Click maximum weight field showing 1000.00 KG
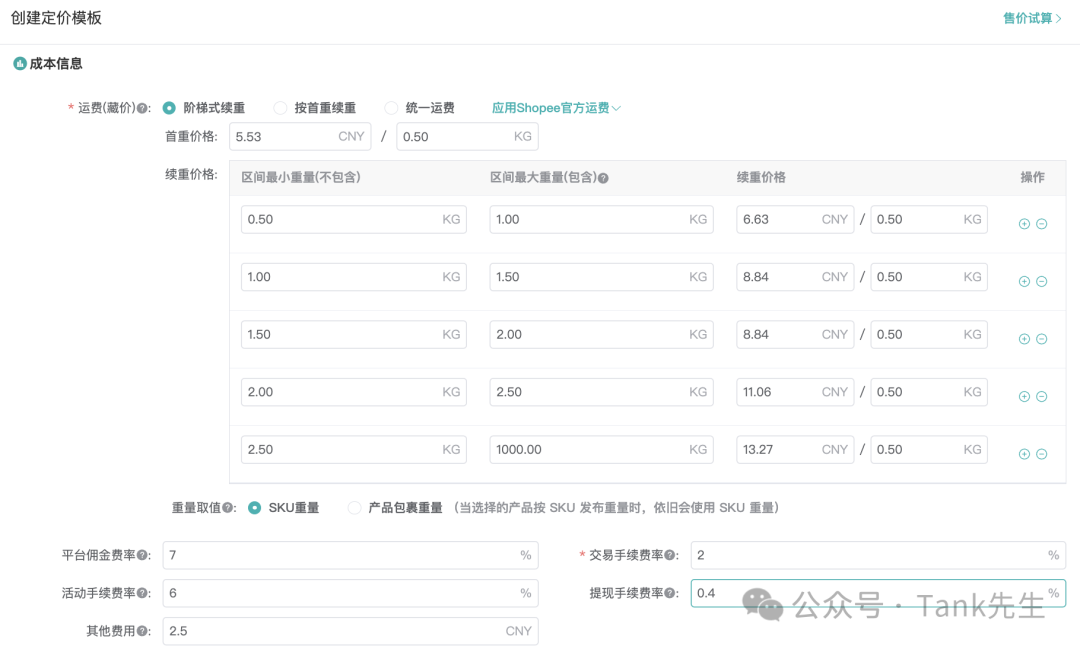This screenshot has width=1080, height=649. pos(601,449)
